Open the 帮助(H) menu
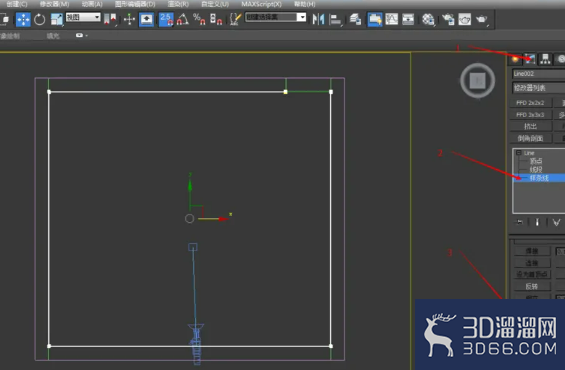Viewport: 565px width, 370px height. (x=304, y=4)
